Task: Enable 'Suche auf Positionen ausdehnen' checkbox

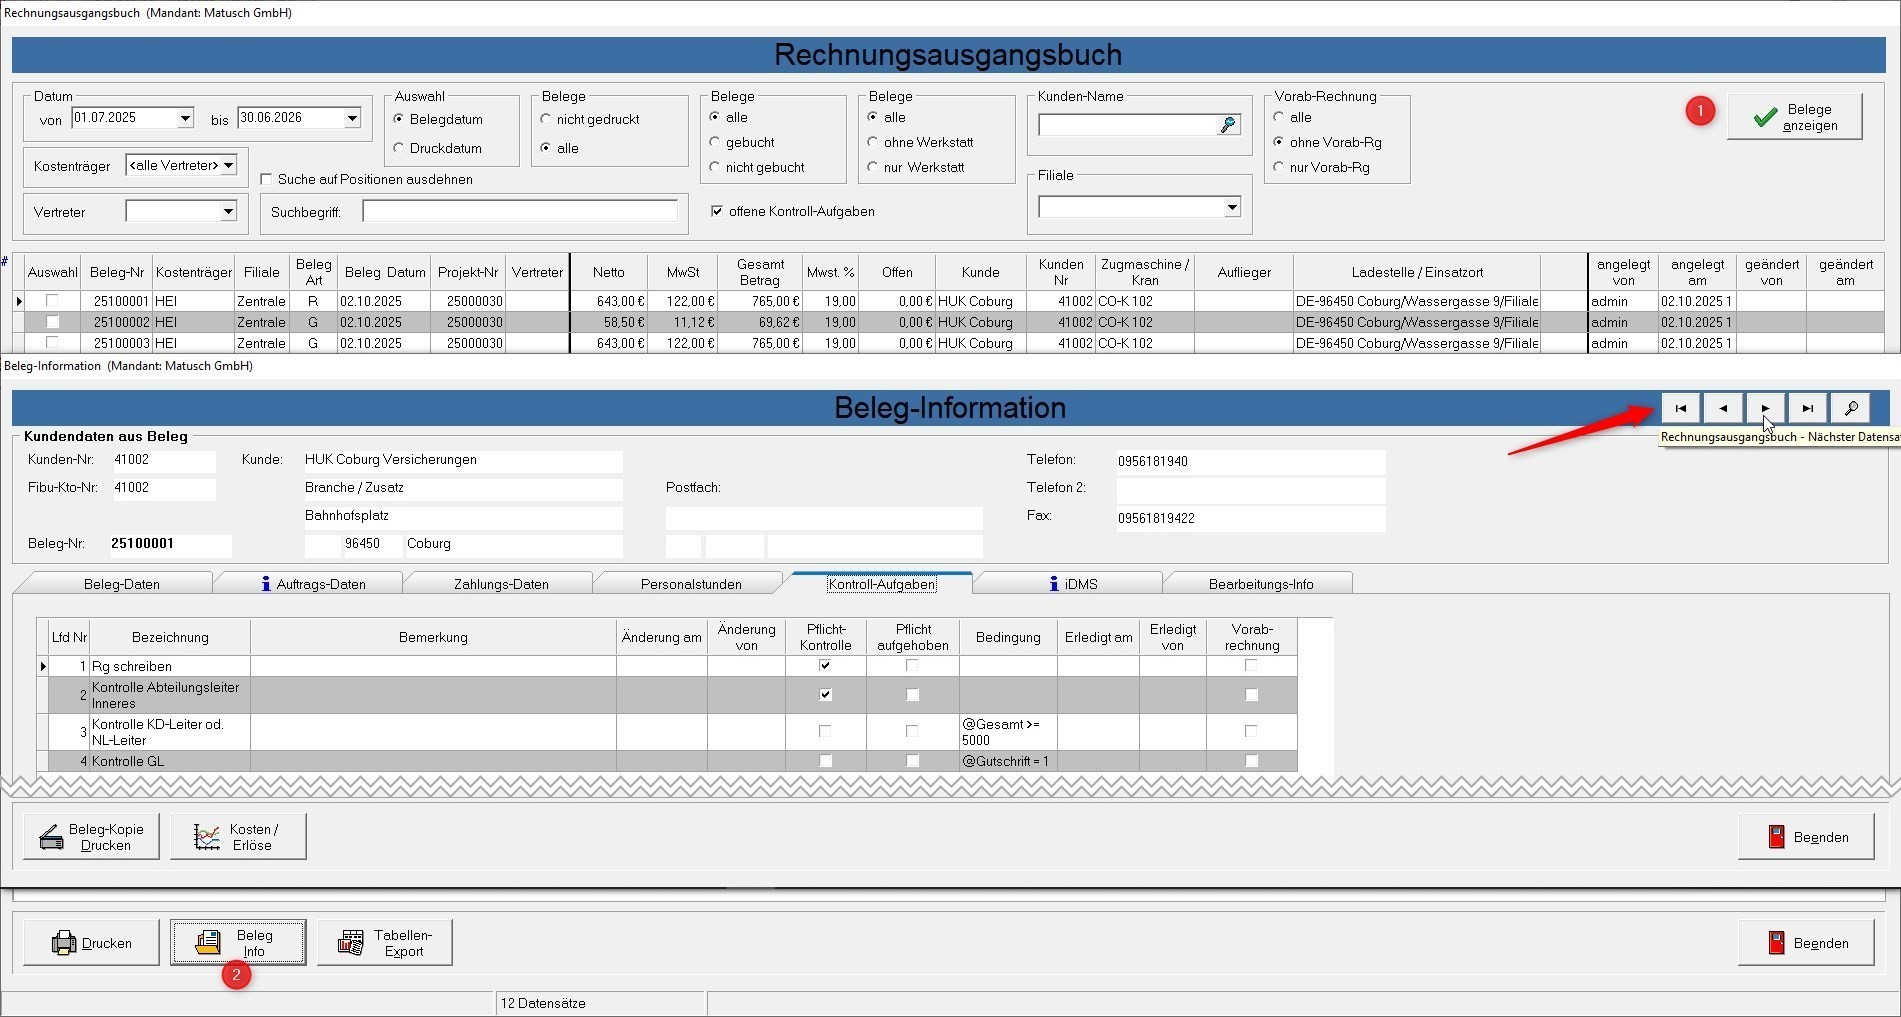Action: [266, 179]
